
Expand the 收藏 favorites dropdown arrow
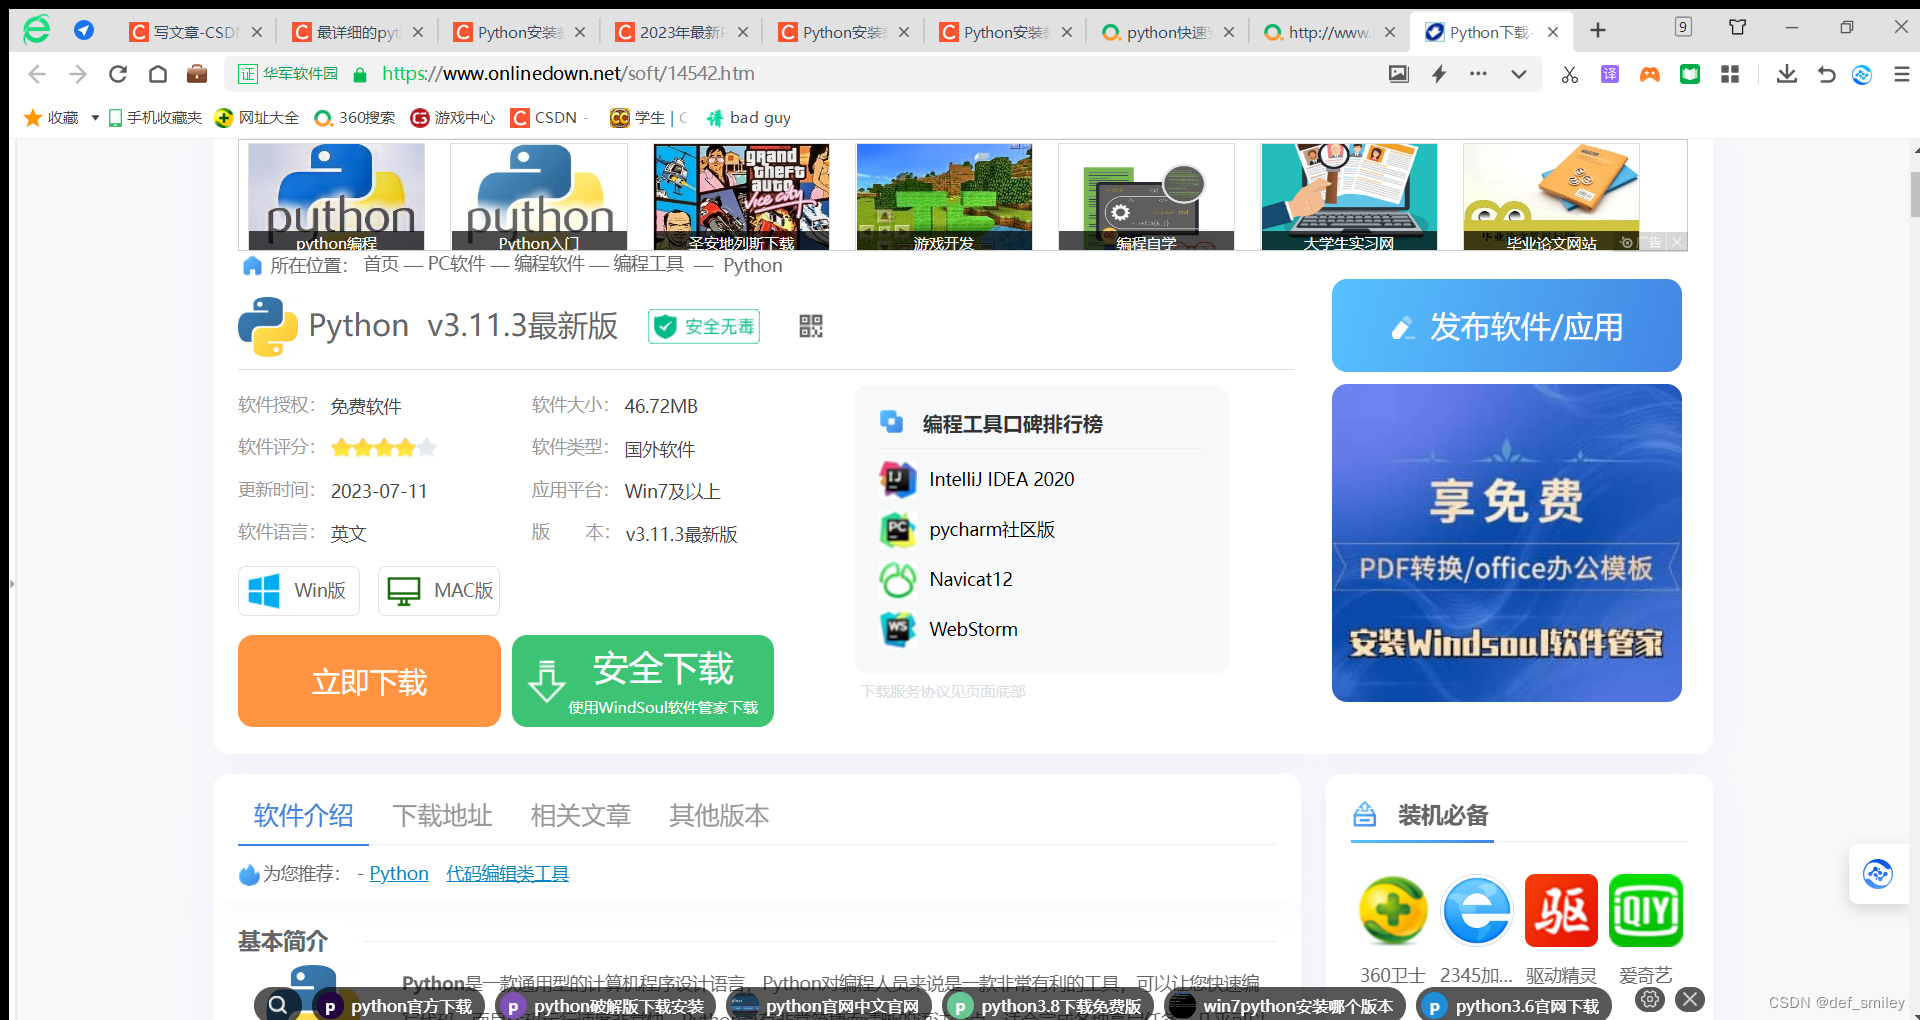(95, 118)
